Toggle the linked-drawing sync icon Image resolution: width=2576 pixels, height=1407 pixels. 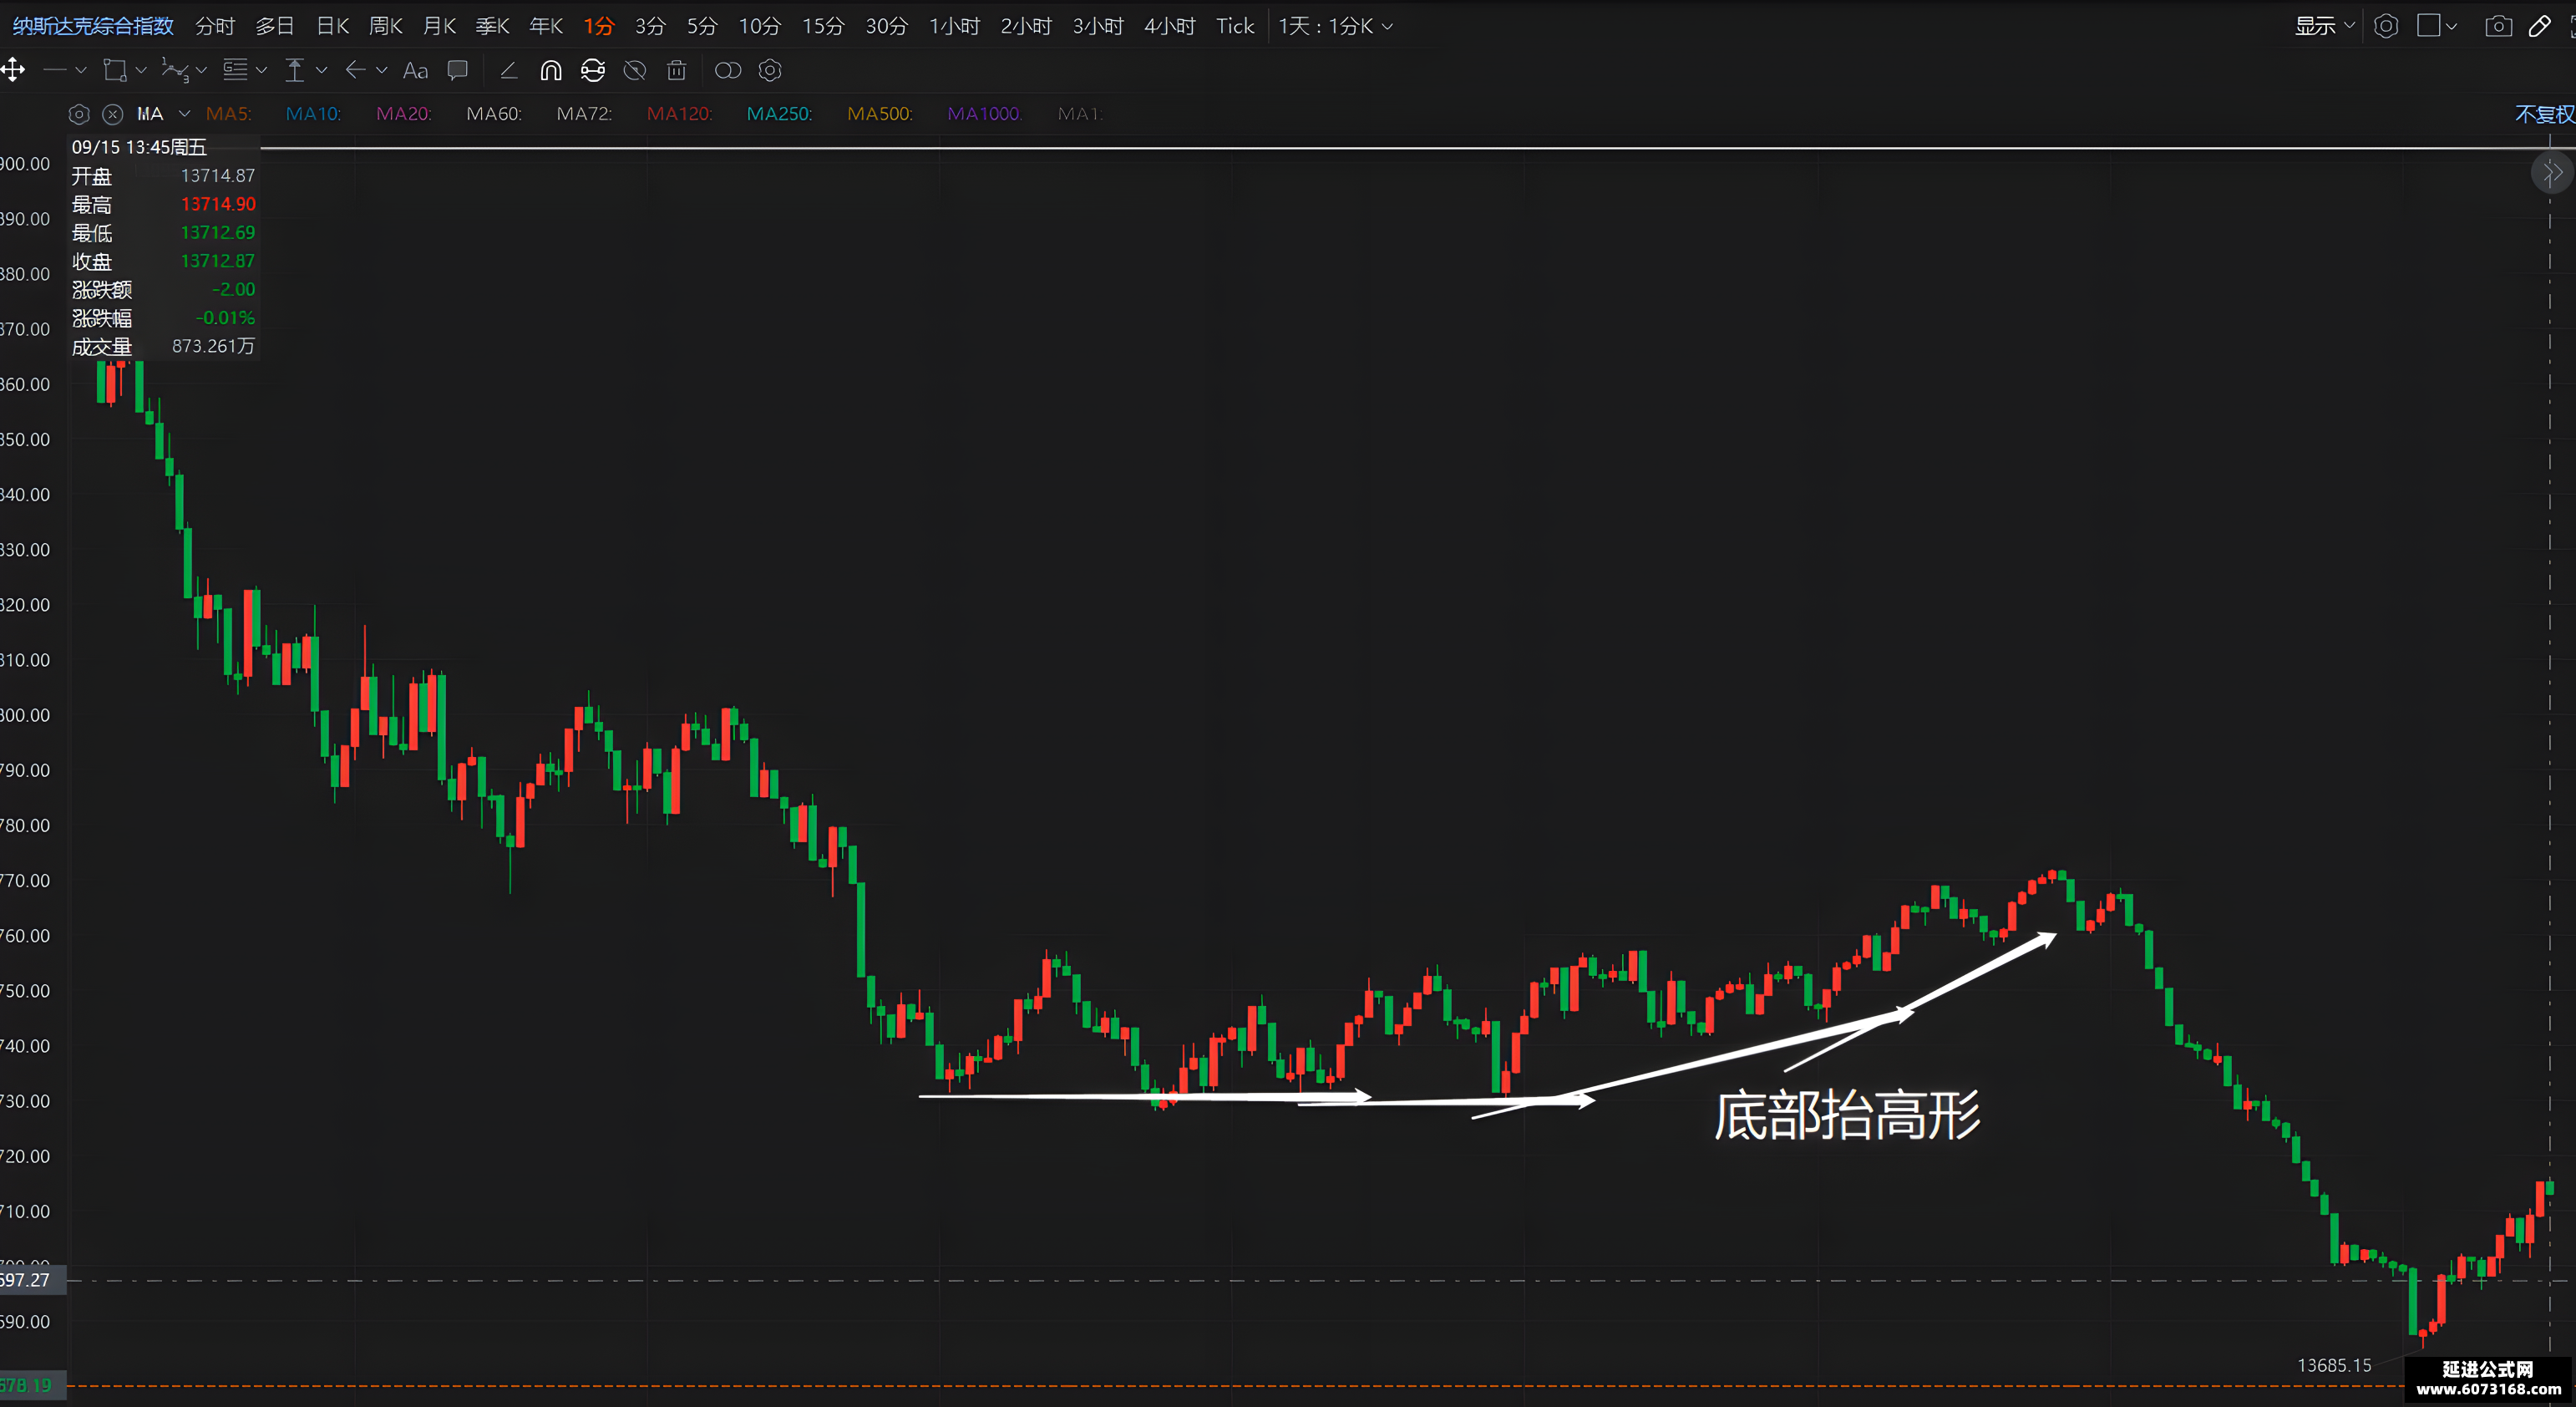pos(593,70)
